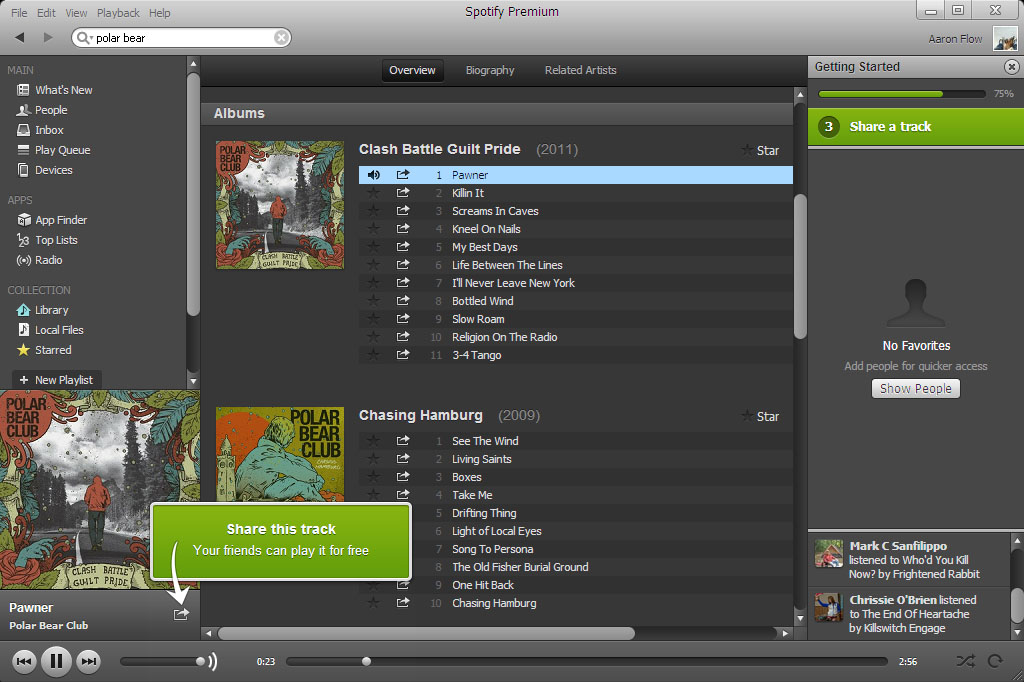Open the Radio app in sidebar
1024x682 pixels.
tap(48, 260)
